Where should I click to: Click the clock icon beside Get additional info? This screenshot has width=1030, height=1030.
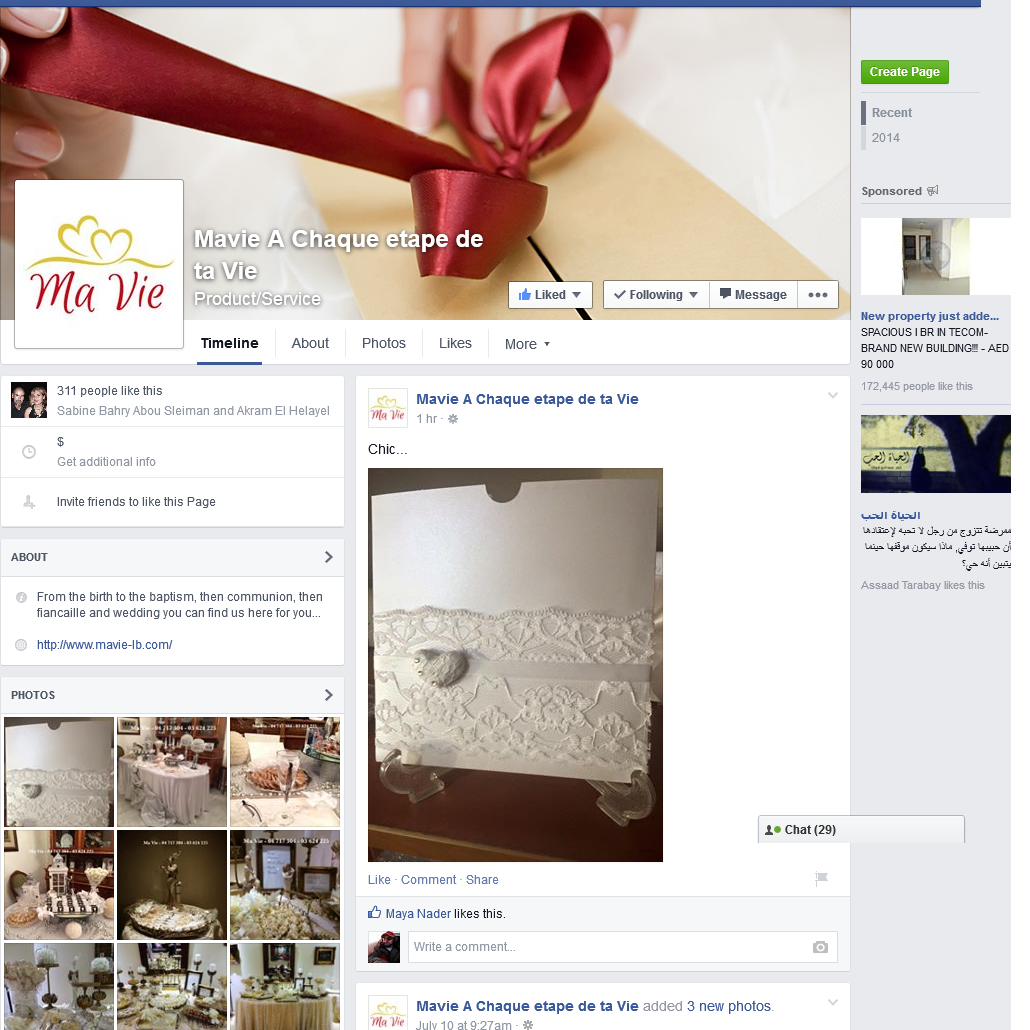tap(29, 452)
